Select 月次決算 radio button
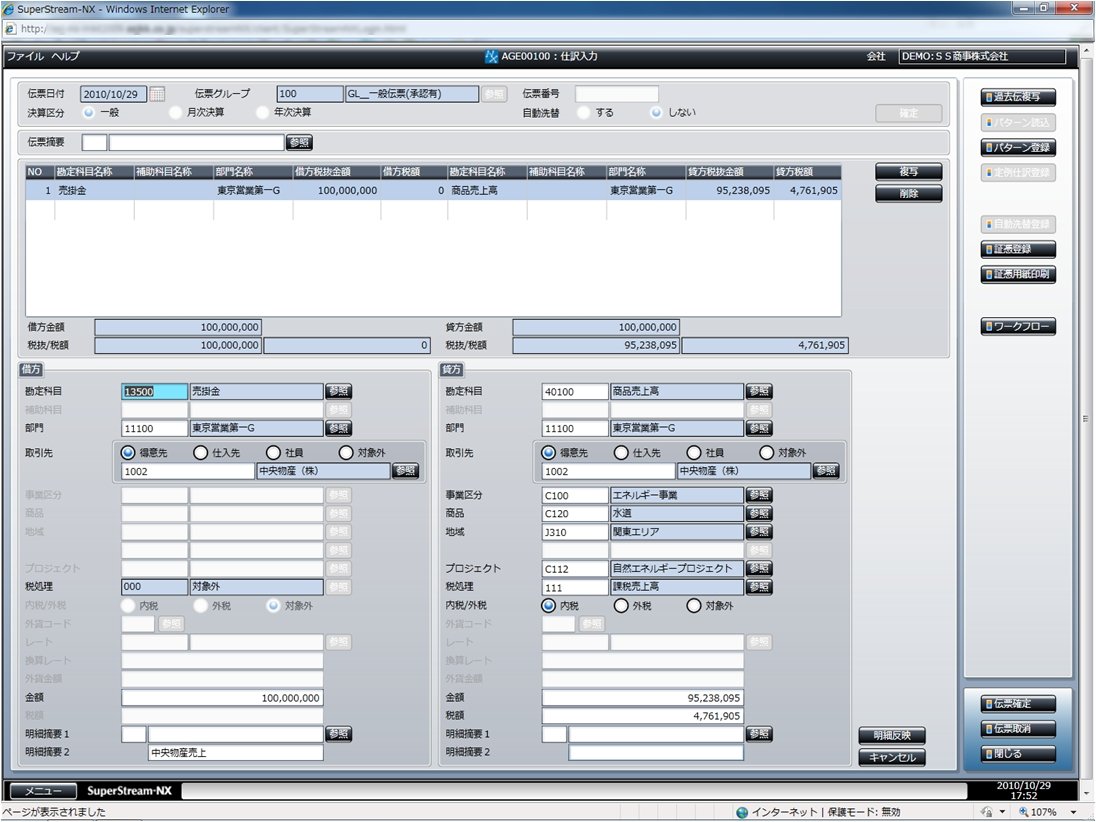Screen dimensions: 1096x822 coord(175,112)
